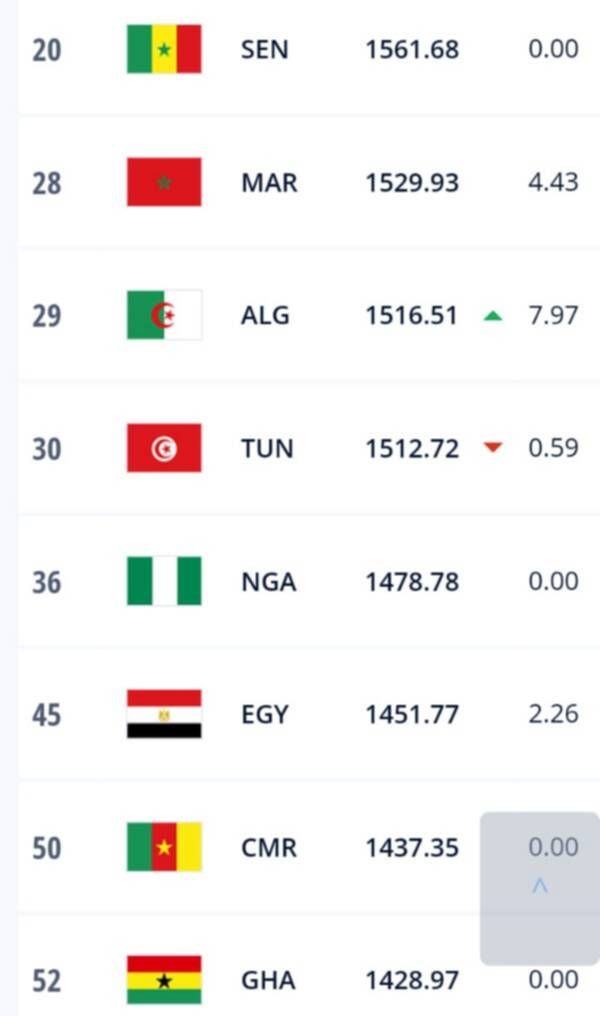Screen dimensions: 600x1016
Task: Click Senegal's rank number 20
Action: tap(46, 50)
